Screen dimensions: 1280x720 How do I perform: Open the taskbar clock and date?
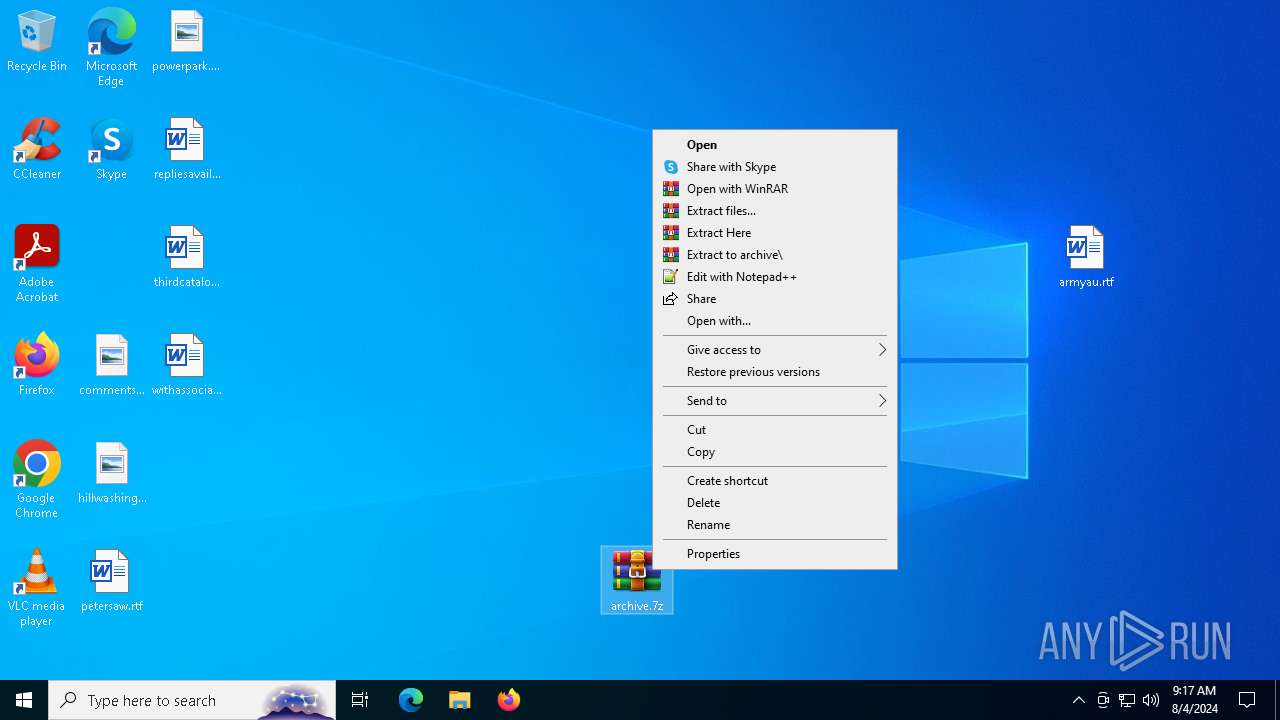coord(1195,700)
